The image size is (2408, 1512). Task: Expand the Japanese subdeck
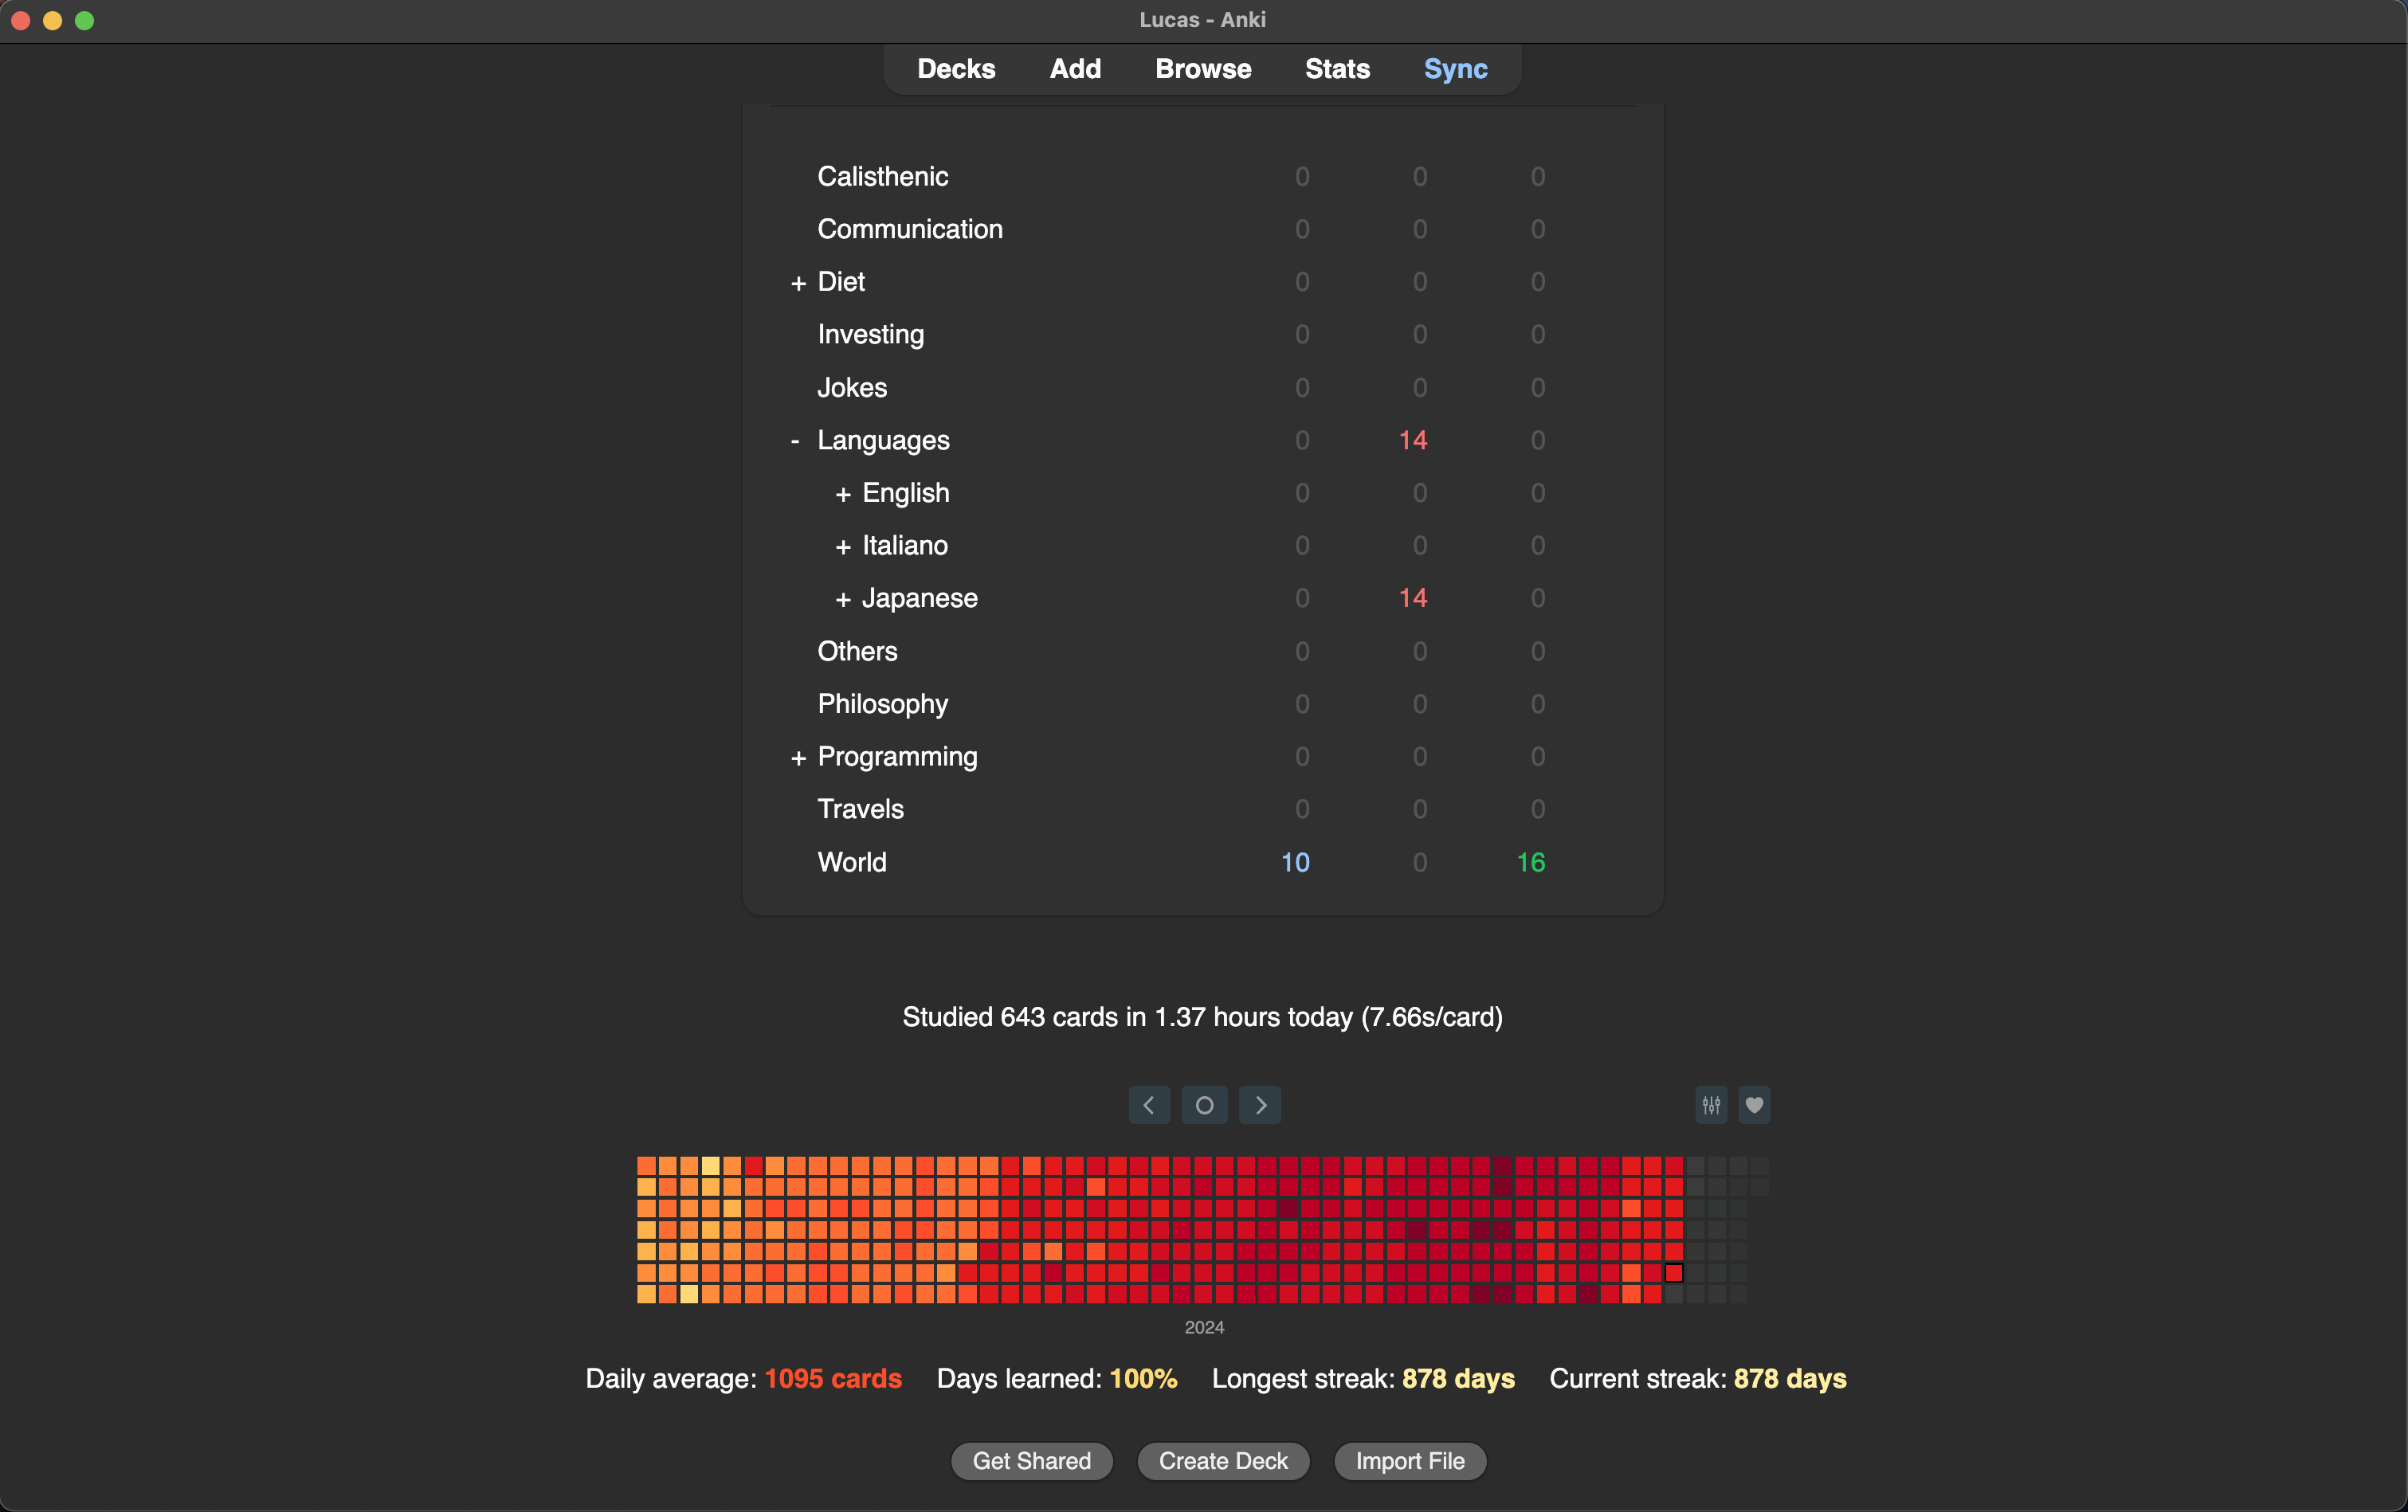843,597
